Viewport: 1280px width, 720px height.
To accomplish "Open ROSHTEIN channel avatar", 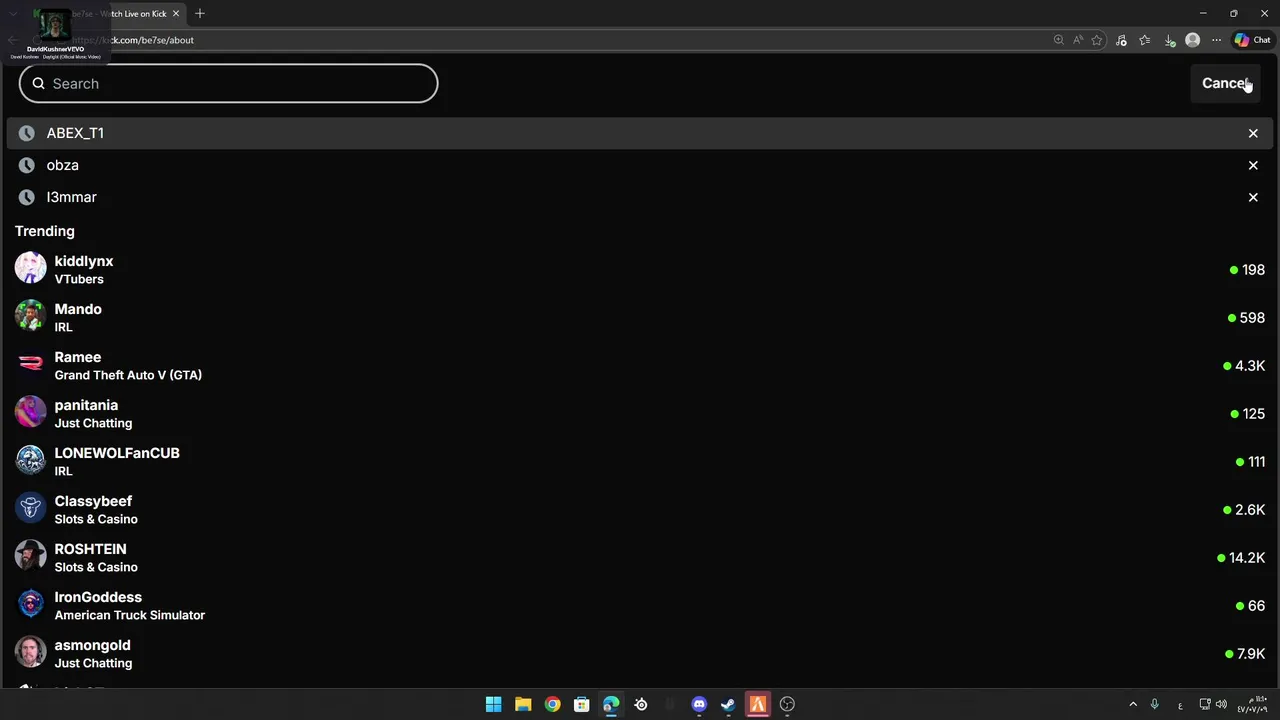I will pyautogui.click(x=30, y=556).
